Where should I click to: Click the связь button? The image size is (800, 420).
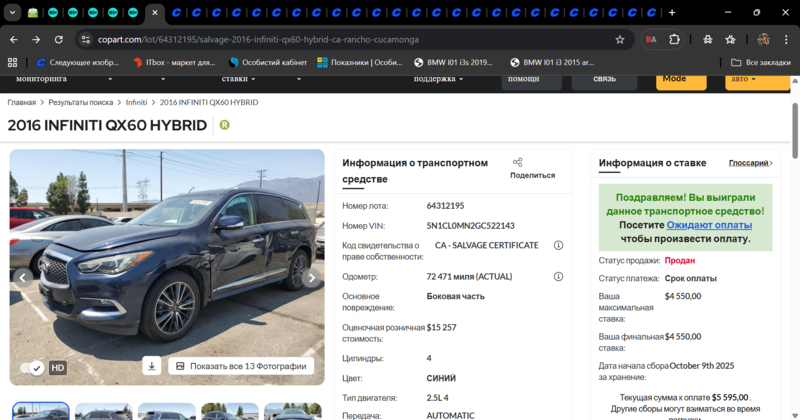point(604,82)
